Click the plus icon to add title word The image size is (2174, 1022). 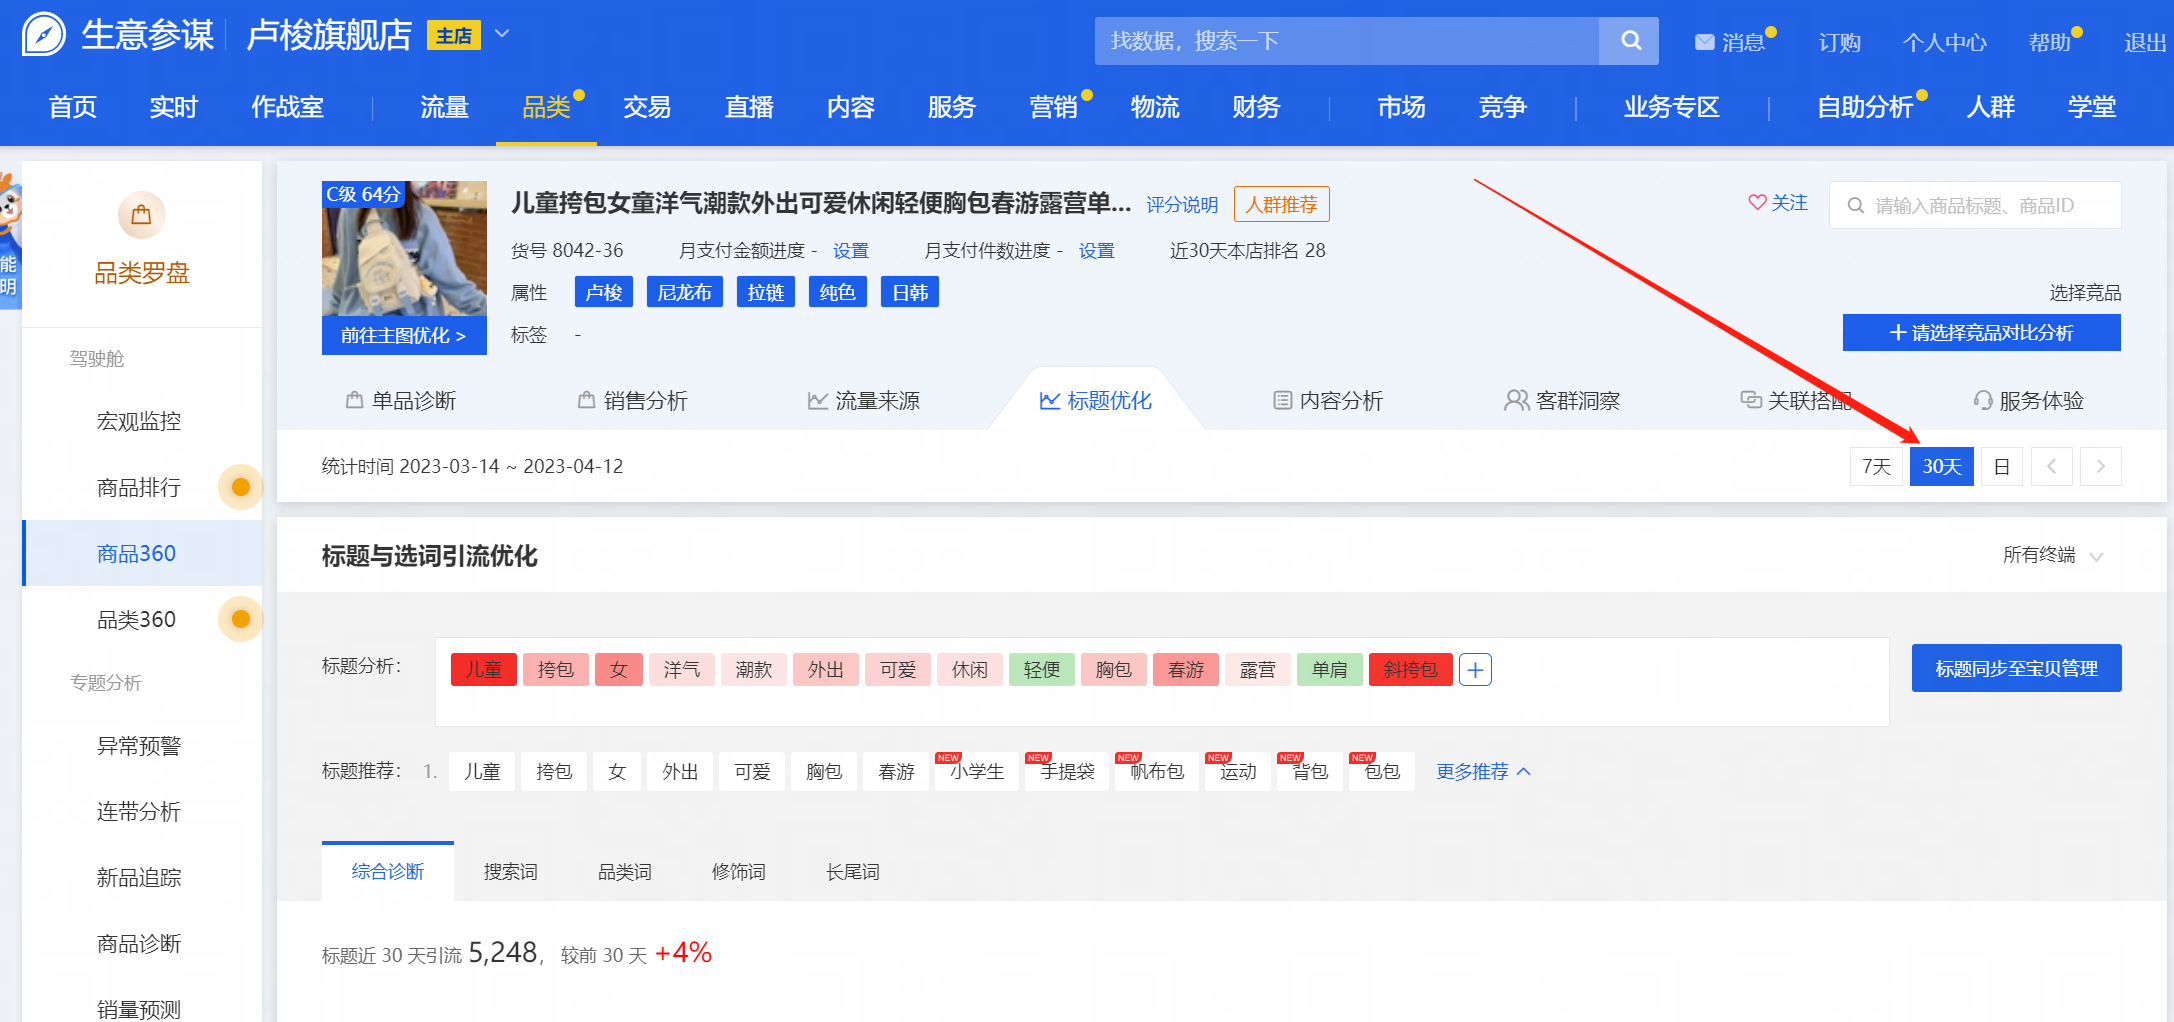coord(1475,670)
